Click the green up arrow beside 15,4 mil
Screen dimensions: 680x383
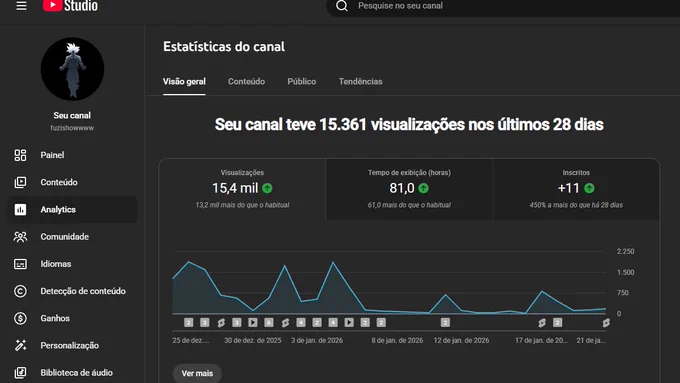(267, 188)
